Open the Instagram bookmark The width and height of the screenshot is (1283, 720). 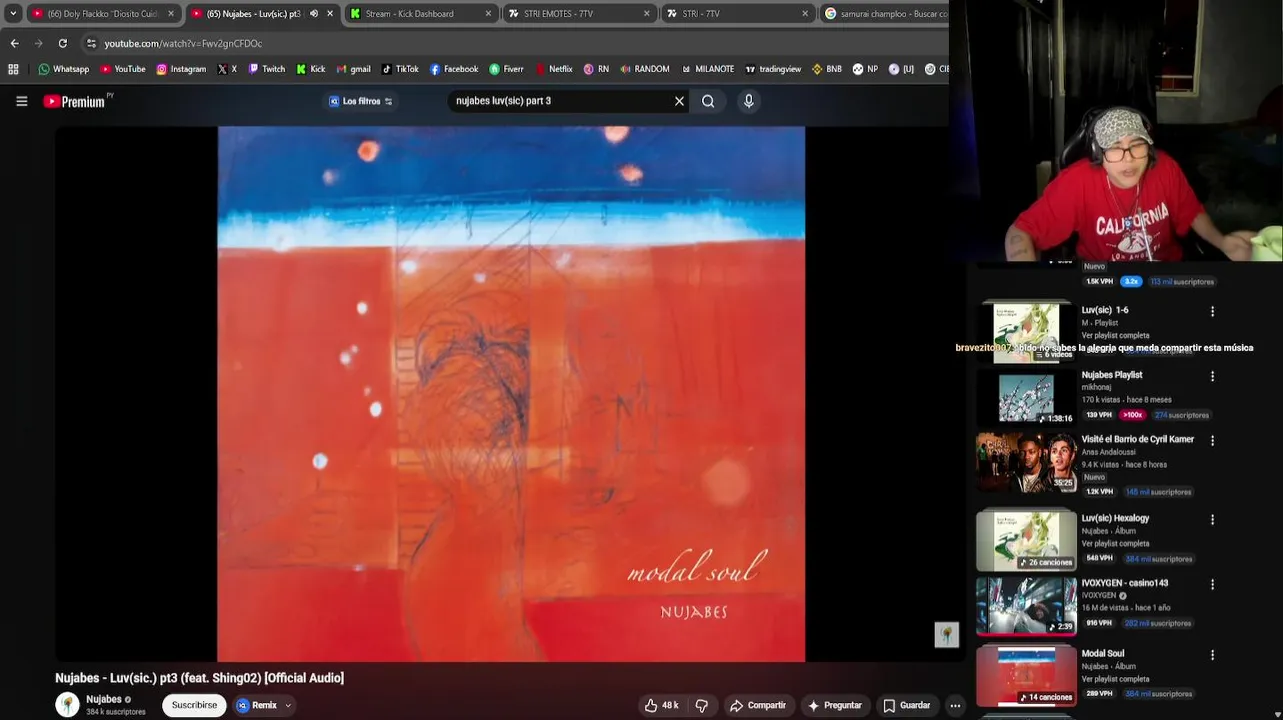click(x=181, y=69)
